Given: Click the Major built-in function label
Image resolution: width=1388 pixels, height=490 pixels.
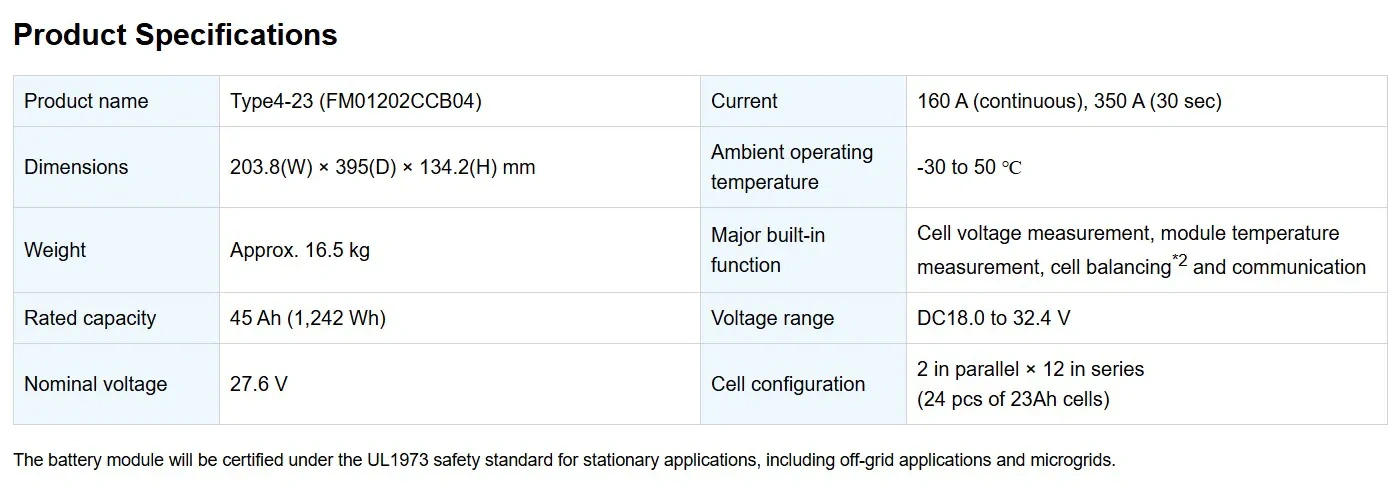Looking at the screenshot, I should [x=767, y=250].
